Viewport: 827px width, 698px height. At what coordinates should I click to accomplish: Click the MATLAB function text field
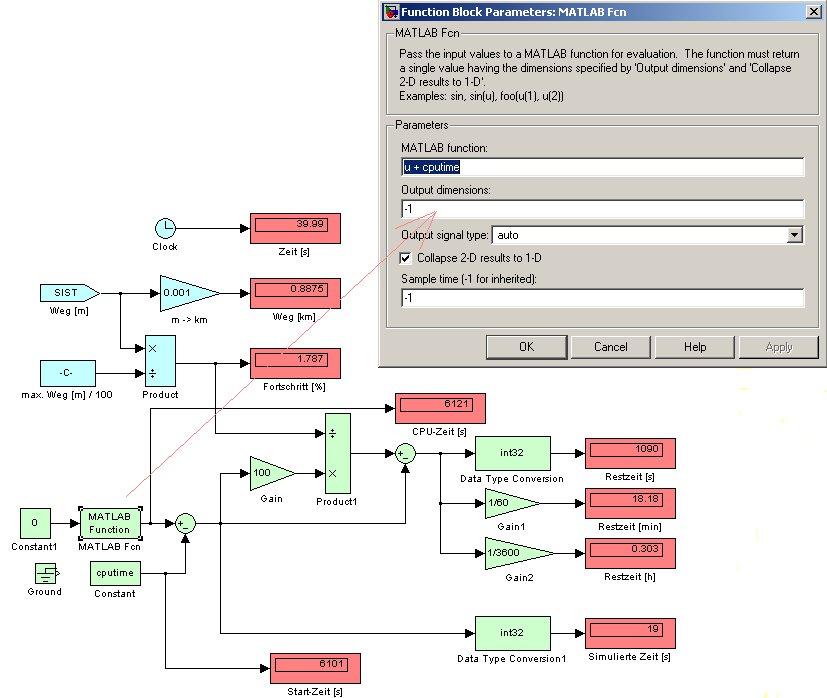click(x=602, y=168)
